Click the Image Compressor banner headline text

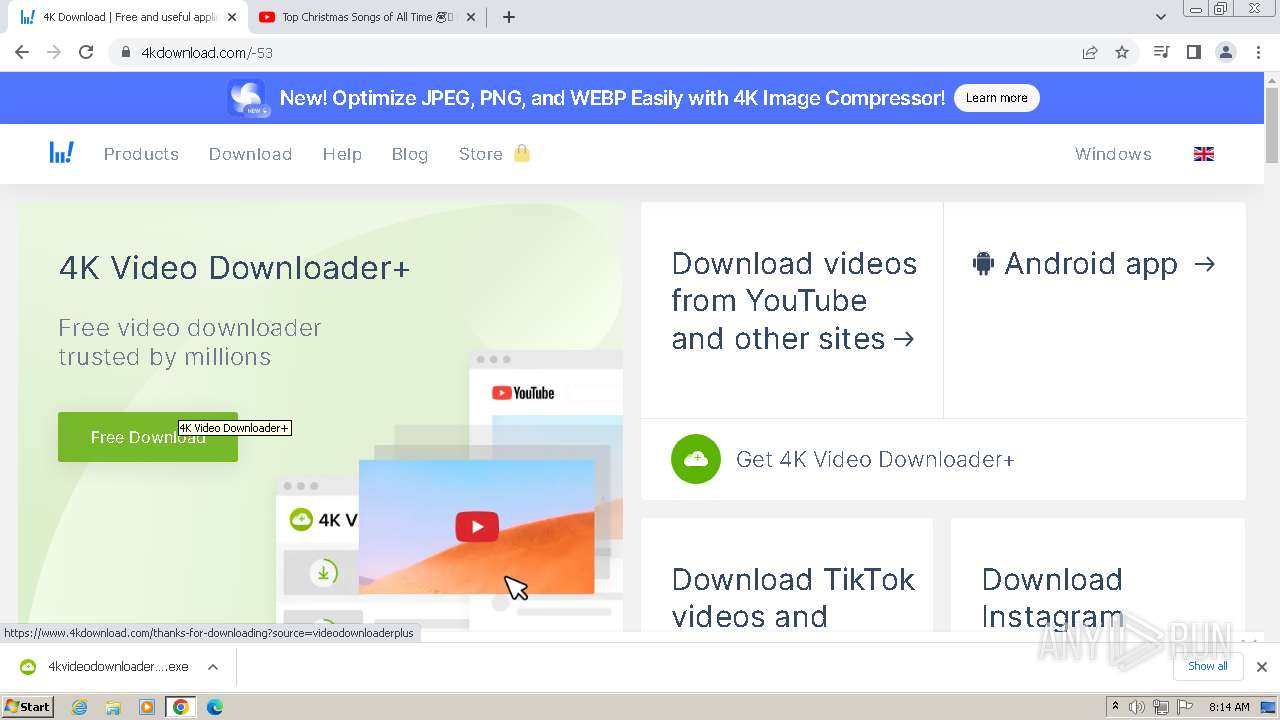click(x=612, y=98)
